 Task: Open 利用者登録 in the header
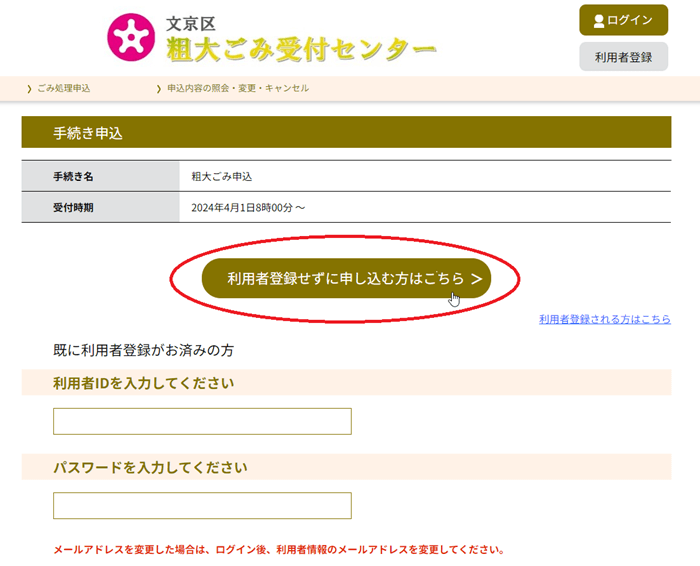pos(623,57)
